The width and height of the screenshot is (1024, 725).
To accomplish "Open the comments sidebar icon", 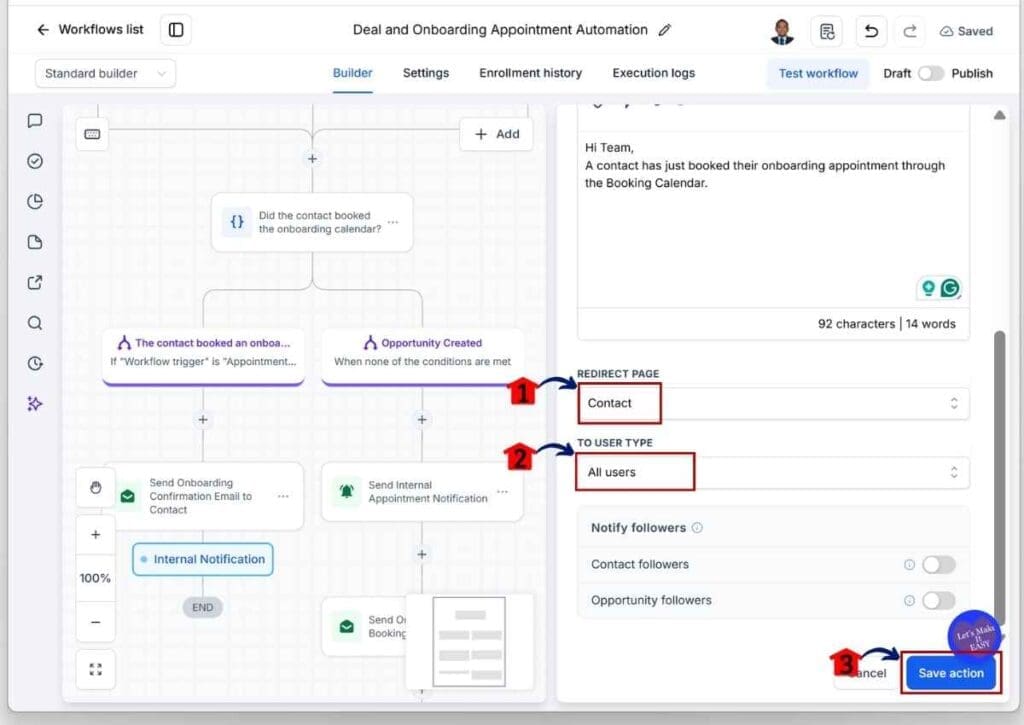I will pos(35,121).
